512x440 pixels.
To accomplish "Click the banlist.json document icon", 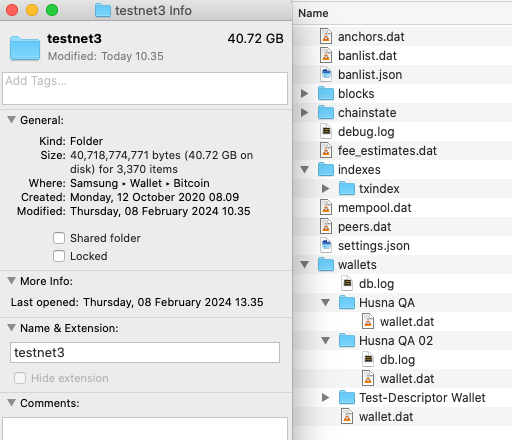I will click(326, 74).
